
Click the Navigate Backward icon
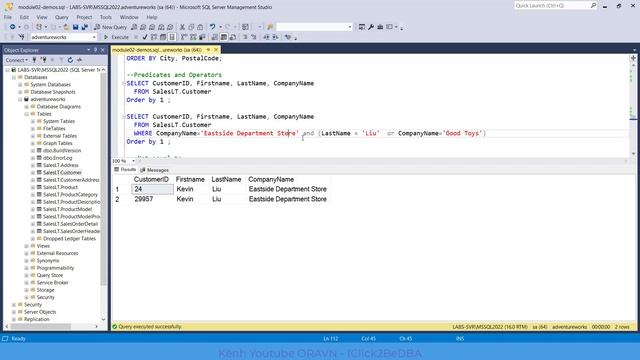coord(13,27)
